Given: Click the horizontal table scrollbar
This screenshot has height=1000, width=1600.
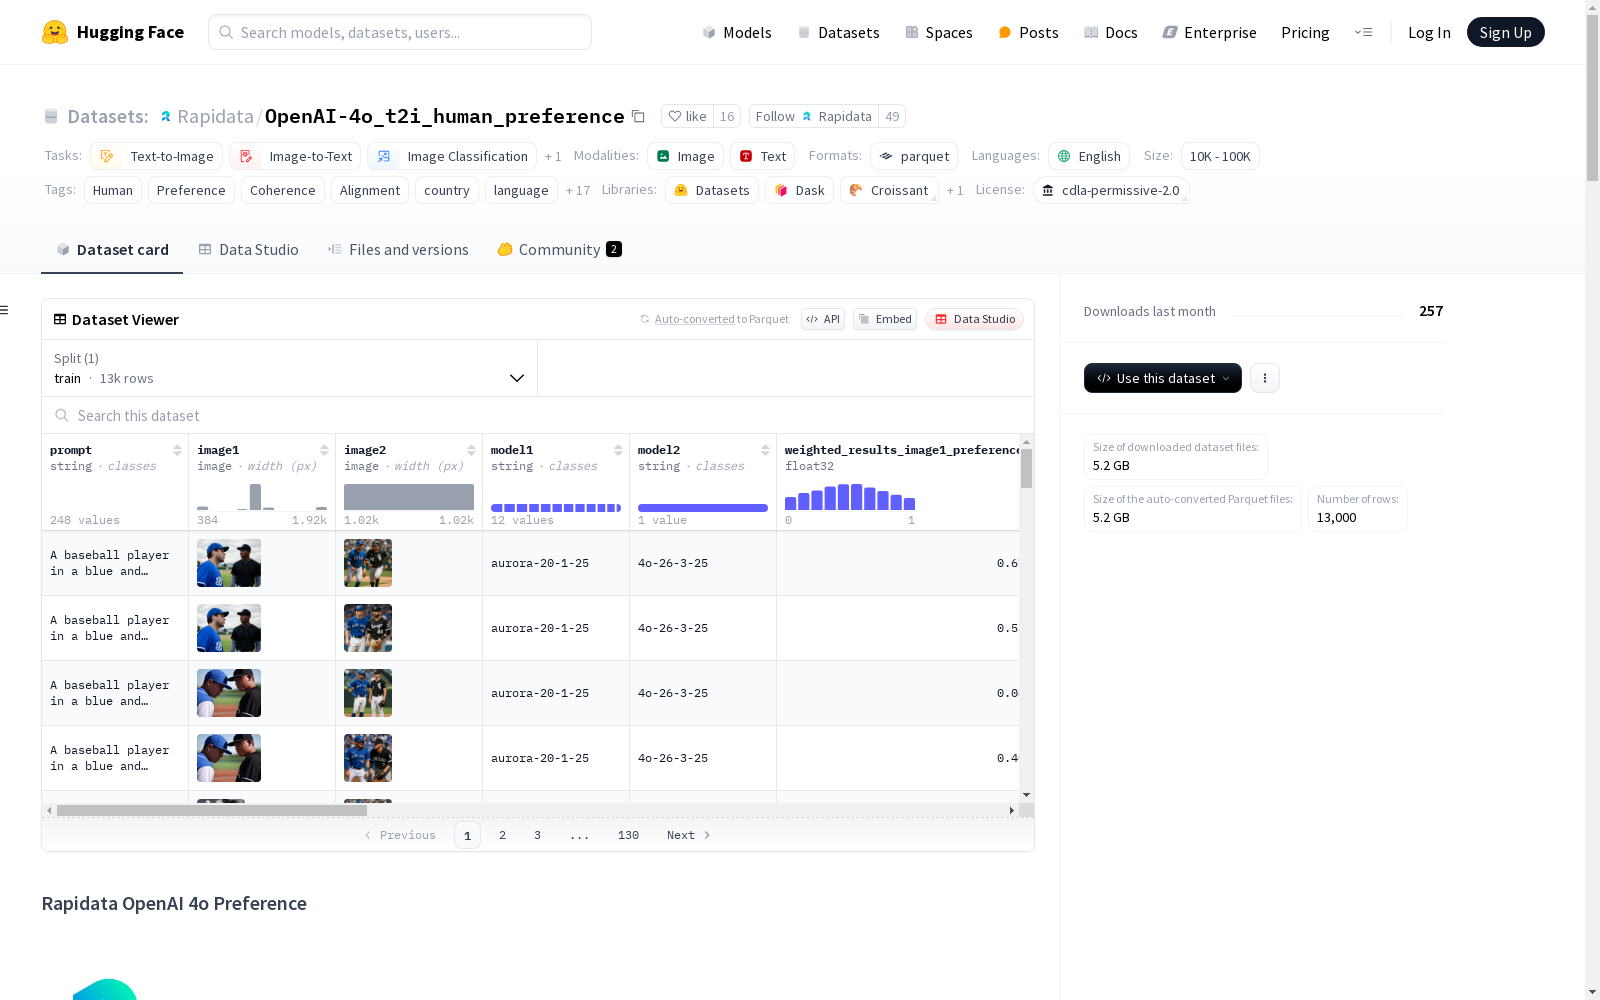Looking at the screenshot, I should [x=211, y=810].
